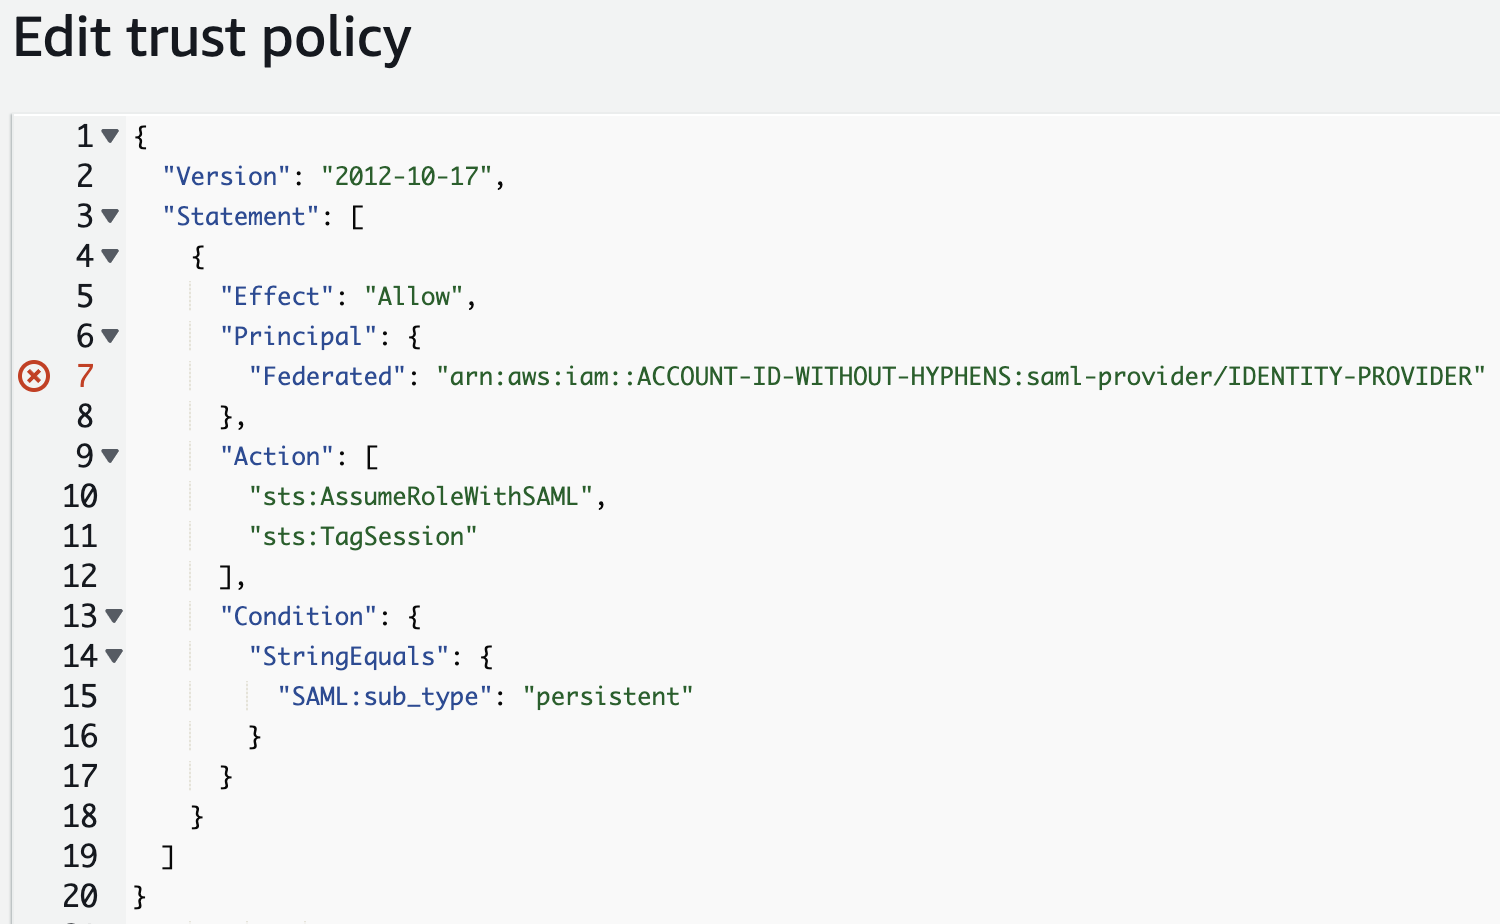1500x924 pixels.
Task: Collapse the fold arrow on line 1
Action: point(110,136)
